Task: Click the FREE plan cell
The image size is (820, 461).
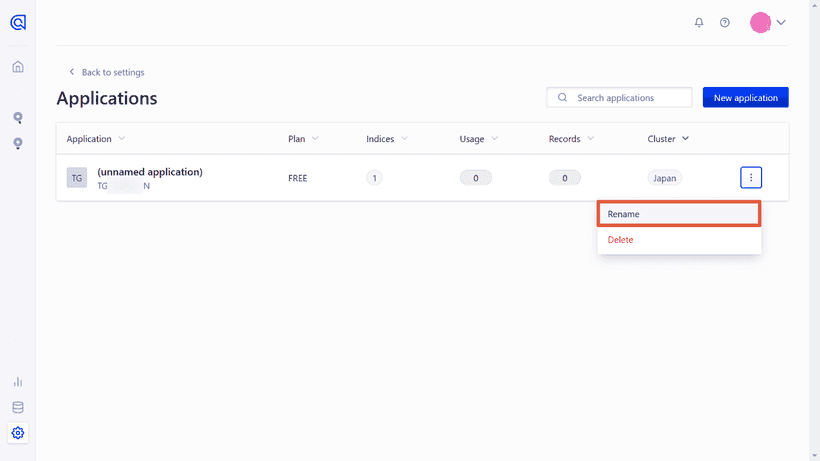Action: coord(298,178)
